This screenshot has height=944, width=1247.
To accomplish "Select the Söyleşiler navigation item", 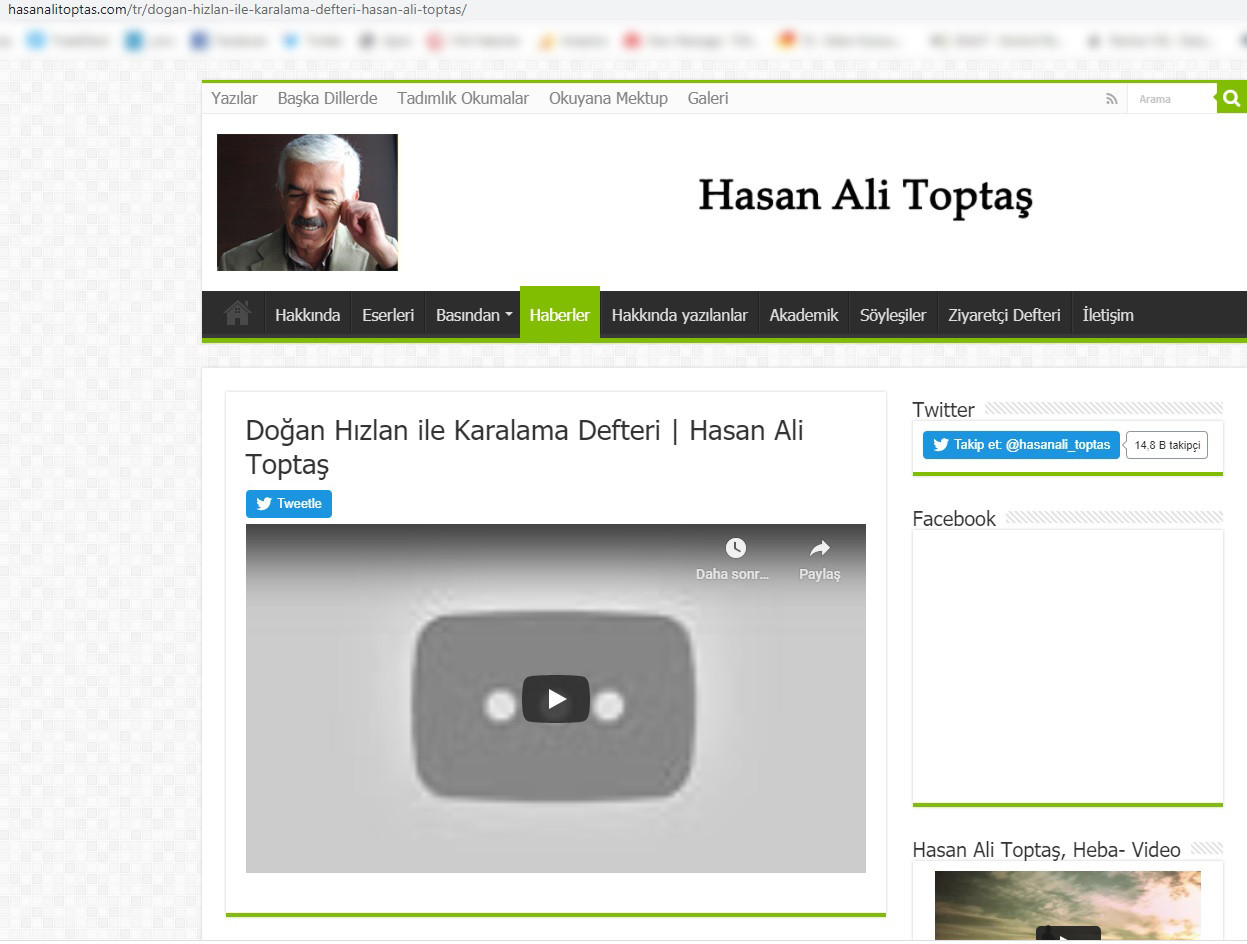I will point(893,313).
